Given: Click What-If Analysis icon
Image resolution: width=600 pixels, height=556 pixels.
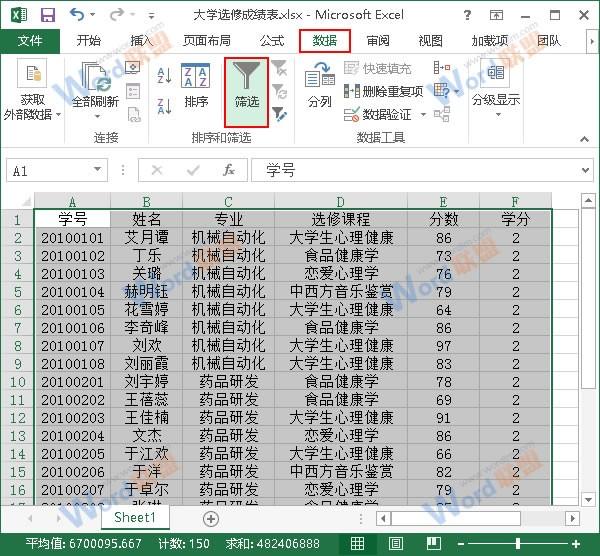Looking at the screenshot, I should (x=441, y=91).
